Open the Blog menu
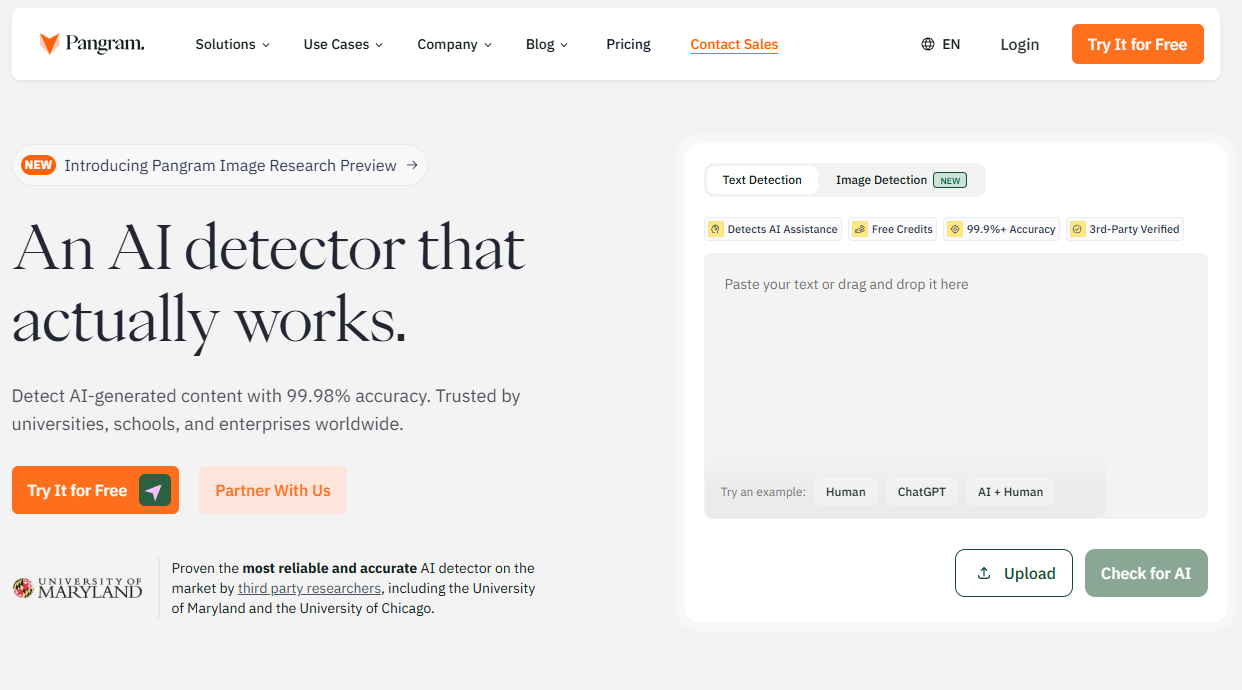The image size is (1242, 690). click(x=547, y=44)
